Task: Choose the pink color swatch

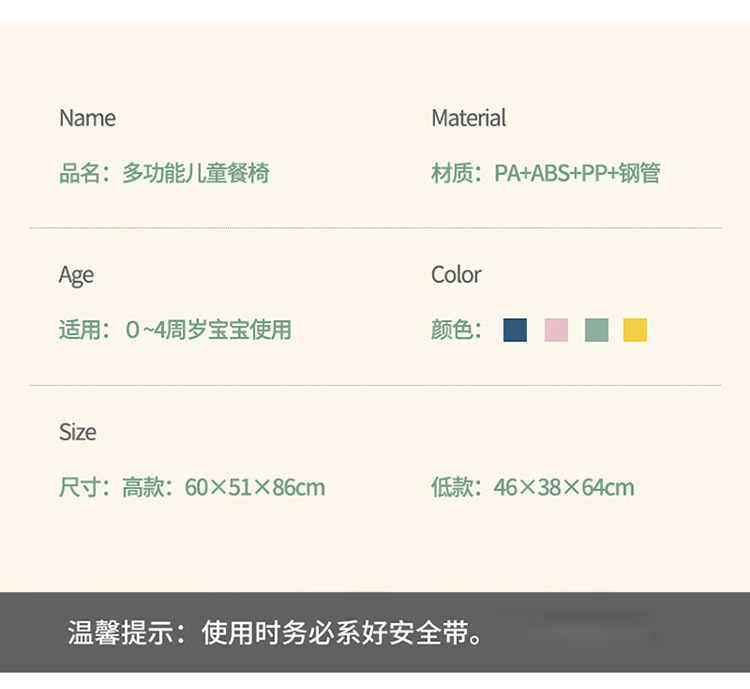Action: (556, 330)
